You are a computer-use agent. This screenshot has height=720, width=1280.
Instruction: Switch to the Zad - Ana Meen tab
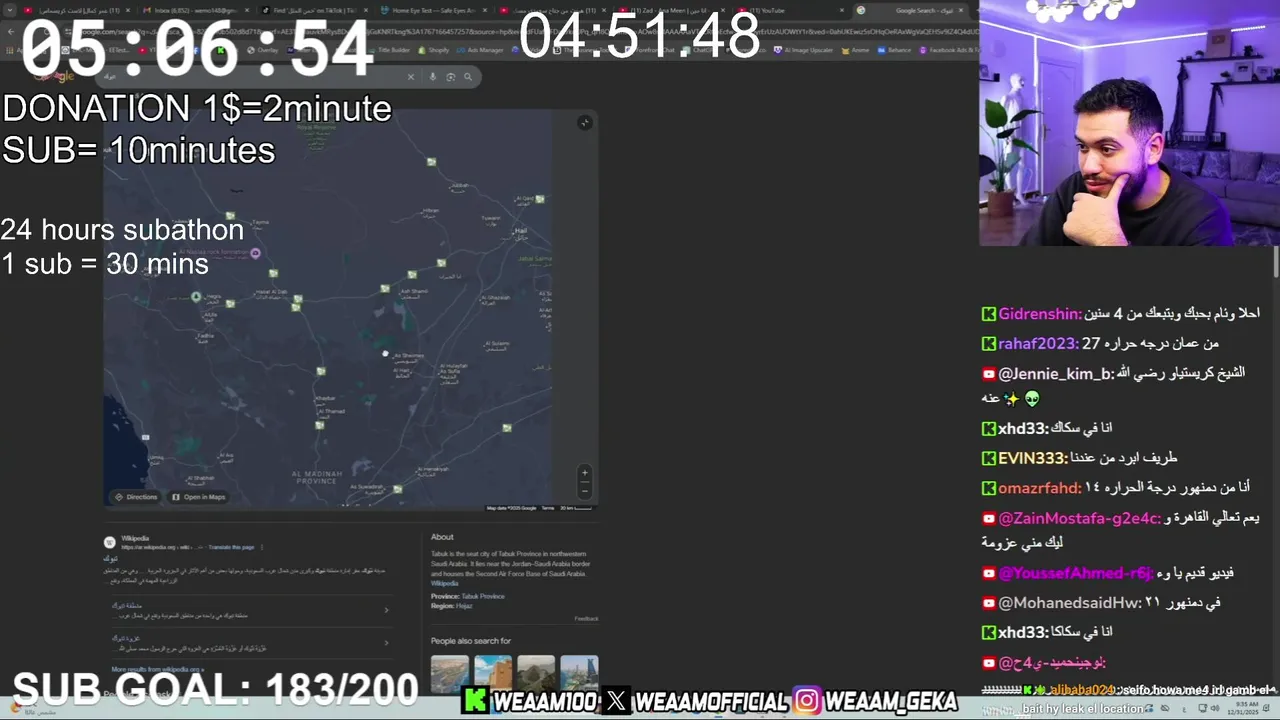(x=669, y=10)
